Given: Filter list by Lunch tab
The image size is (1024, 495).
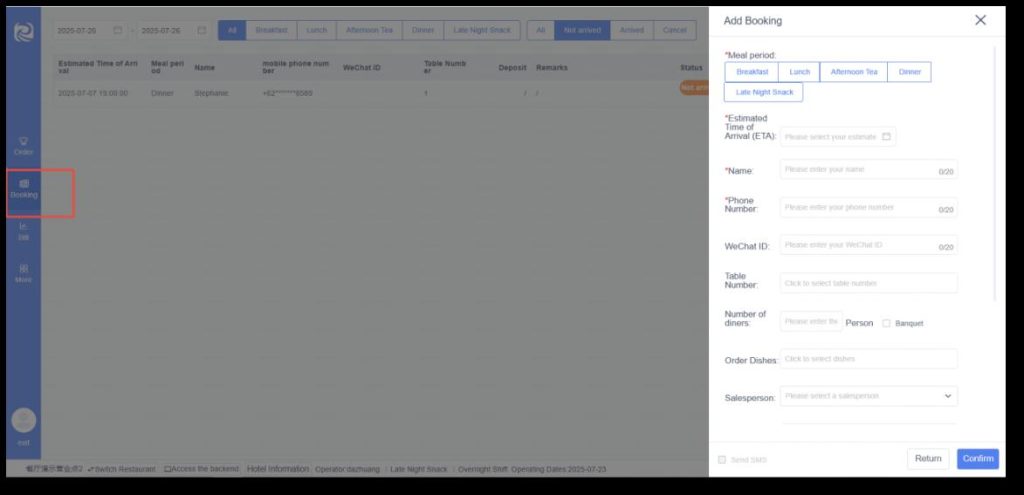Looking at the screenshot, I should (x=316, y=30).
